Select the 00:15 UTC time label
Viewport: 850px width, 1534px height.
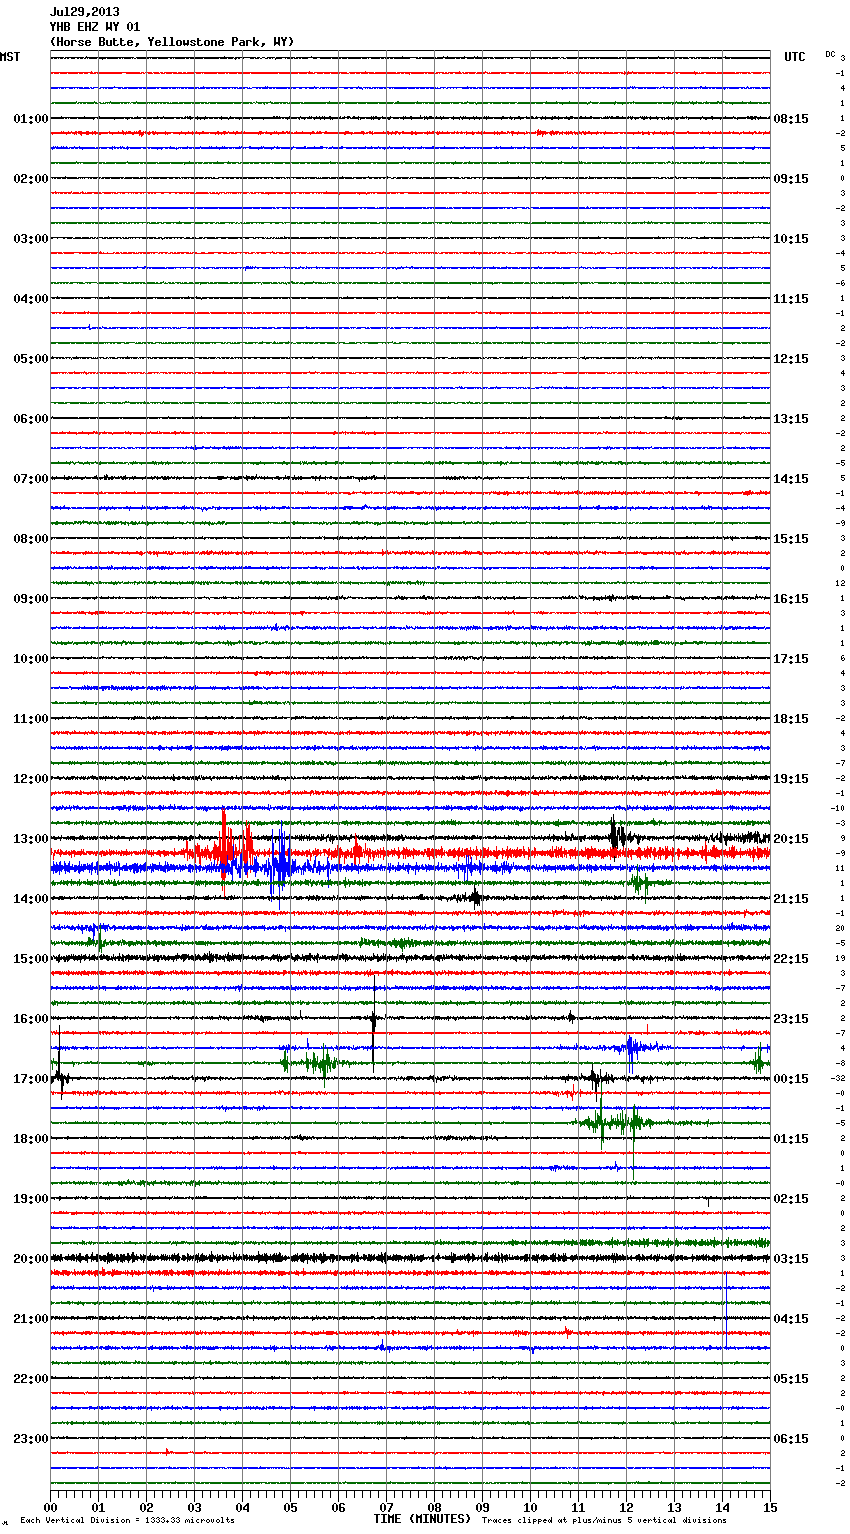coord(790,1079)
